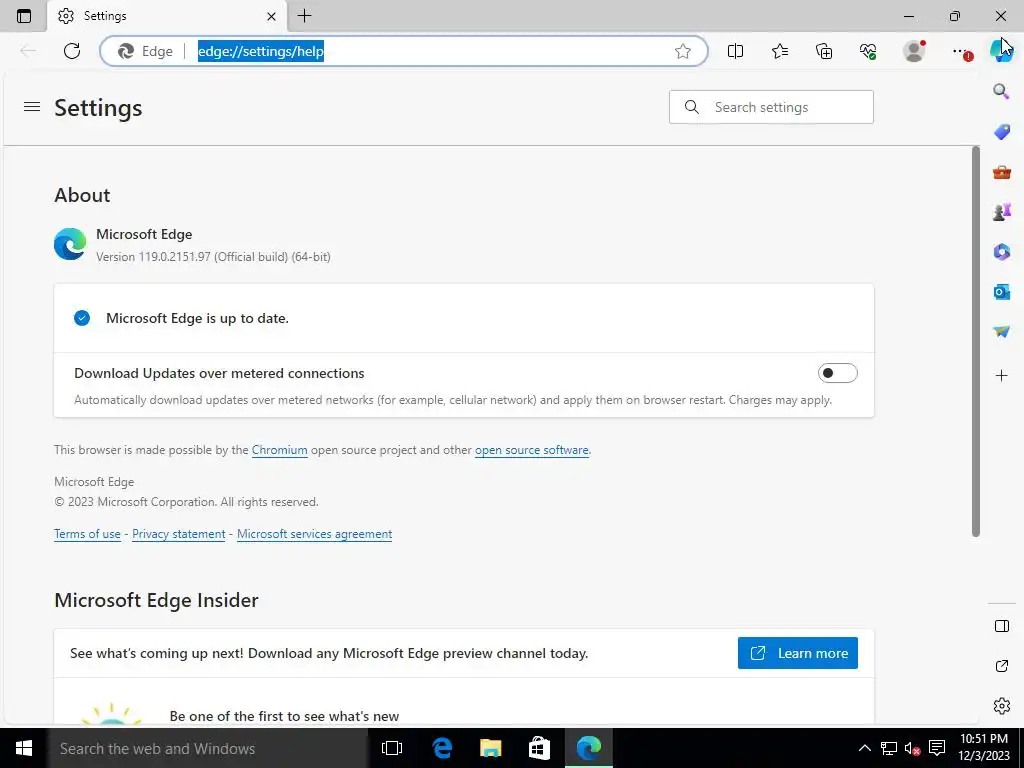Image resolution: width=1024 pixels, height=768 pixels.
Task: Customize the sidebar with the plus icon
Action: pos(1001,376)
